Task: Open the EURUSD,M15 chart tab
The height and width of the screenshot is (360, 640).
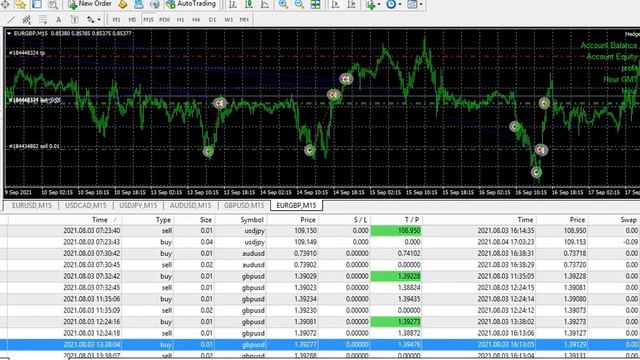Action: (32, 205)
